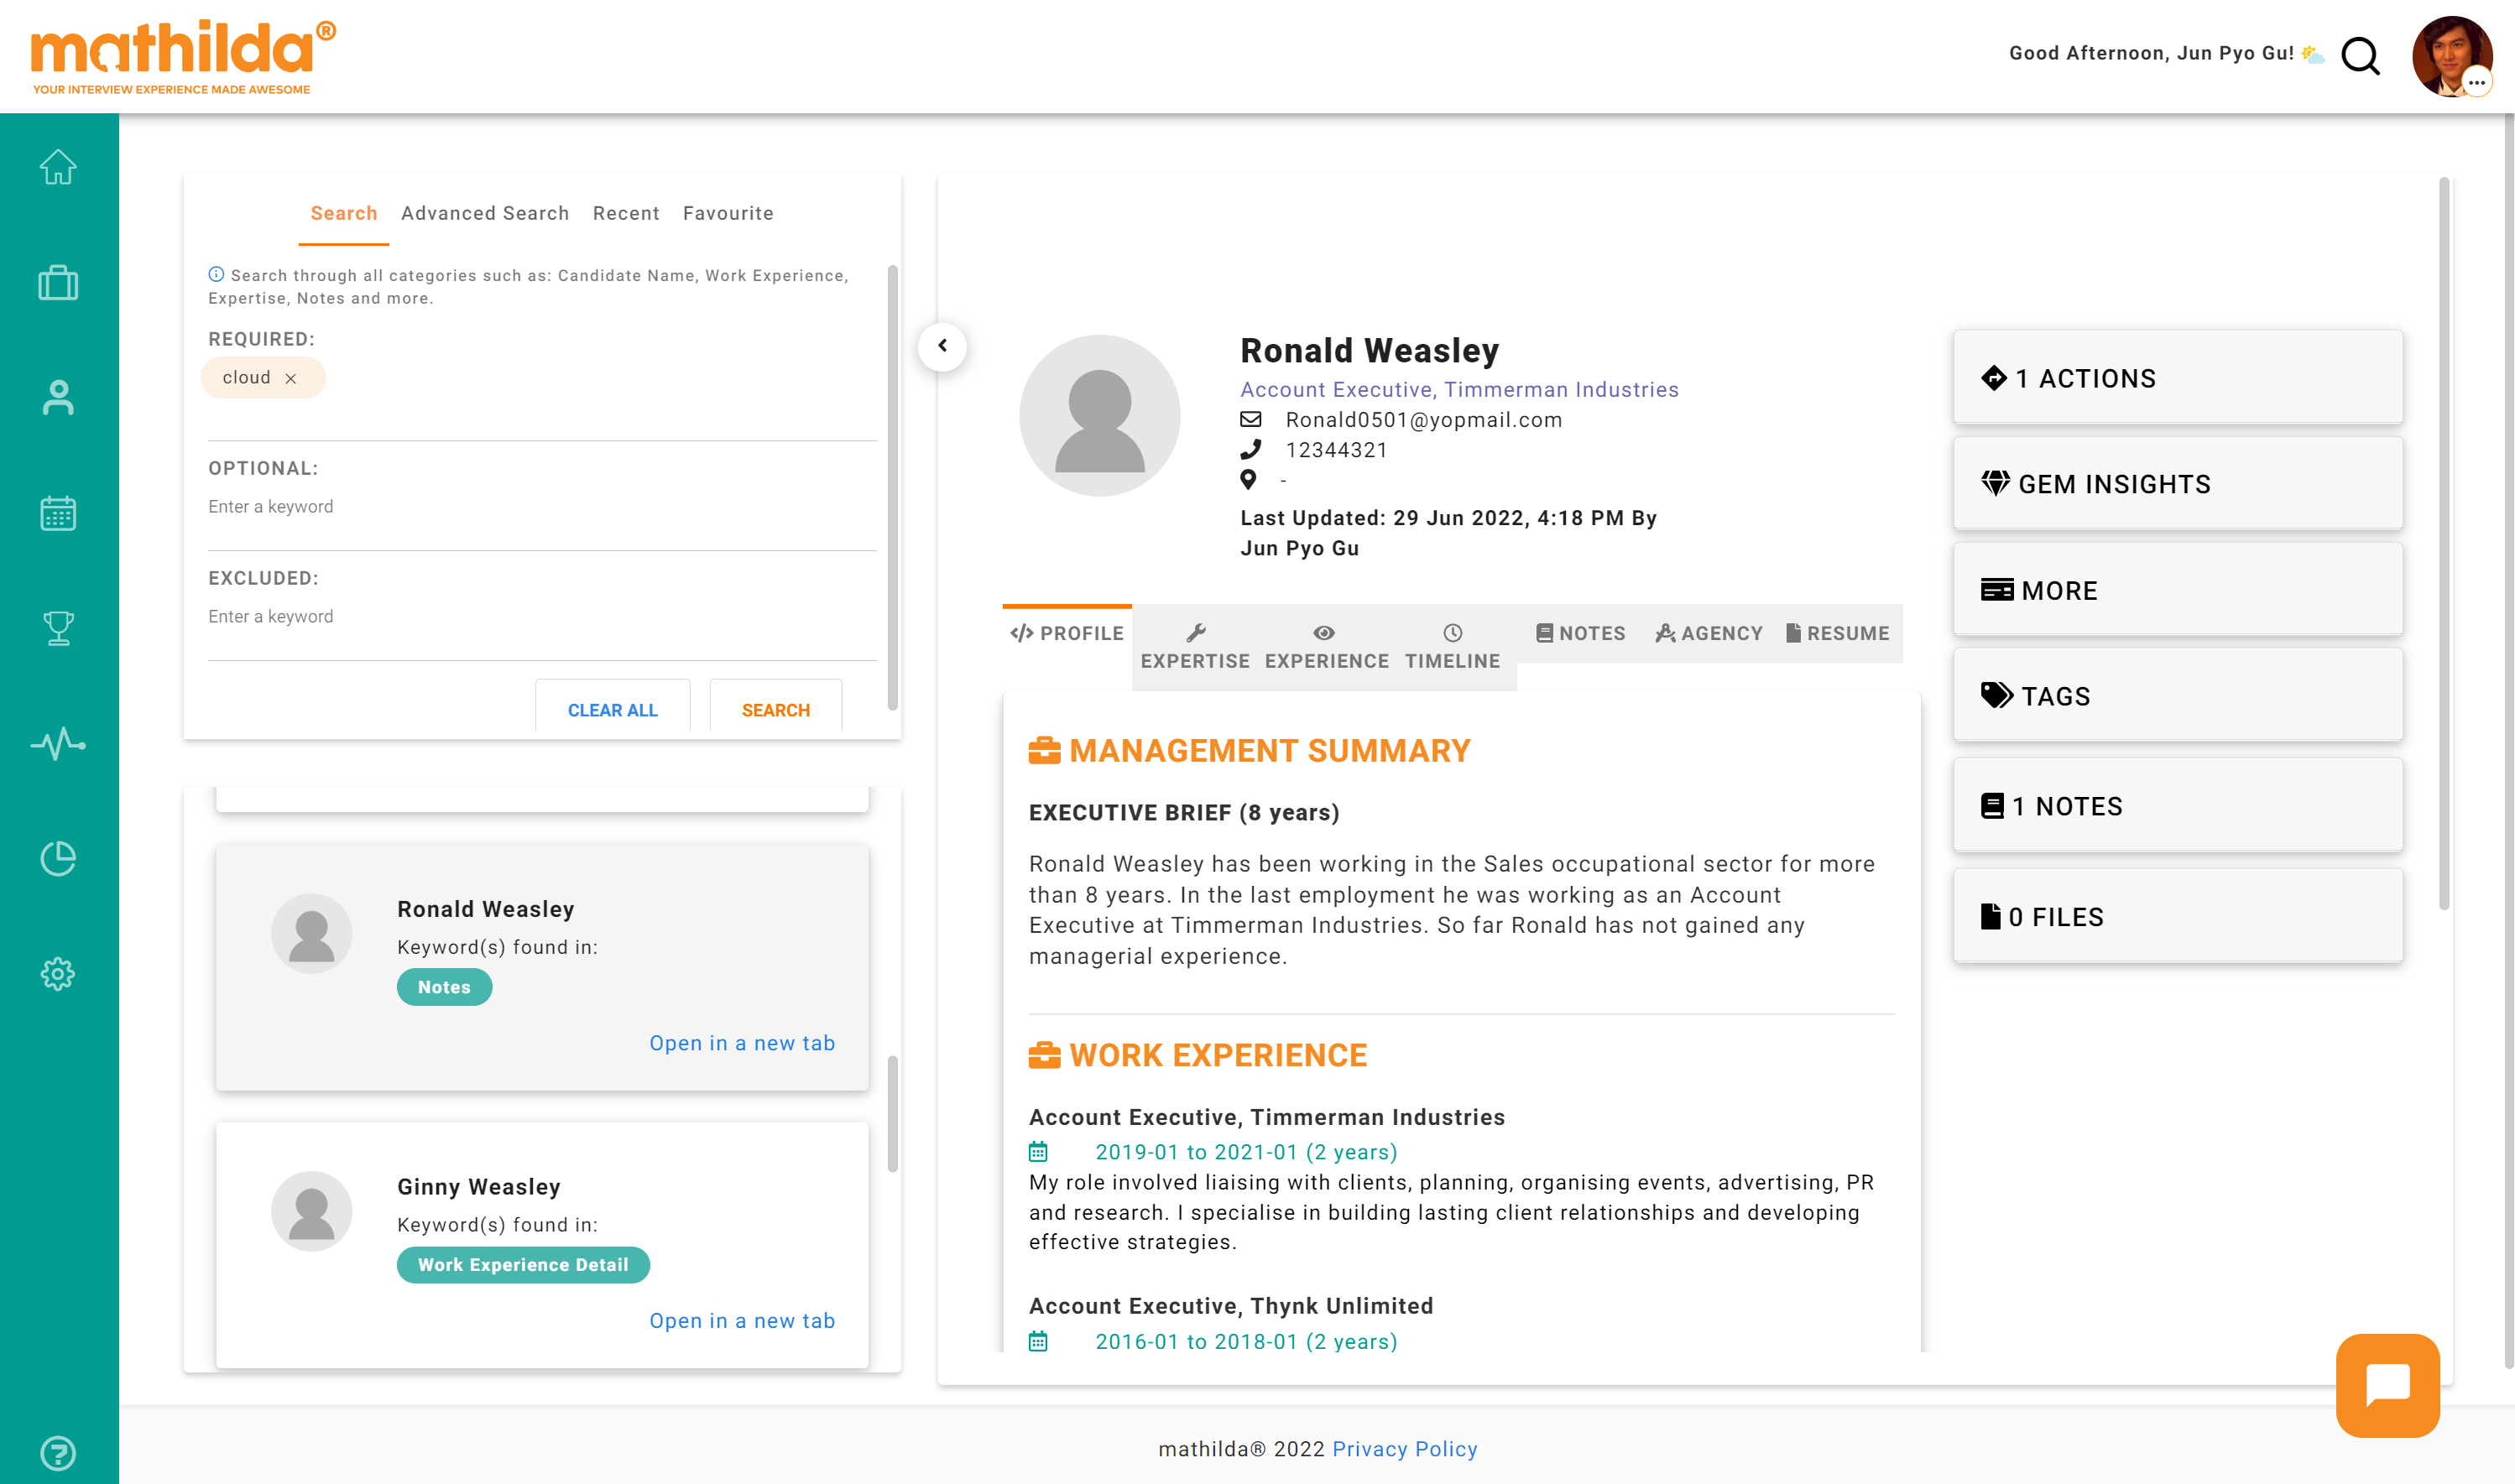Open the candidates person sidebar icon
The height and width of the screenshot is (1484, 2515).
point(58,398)
